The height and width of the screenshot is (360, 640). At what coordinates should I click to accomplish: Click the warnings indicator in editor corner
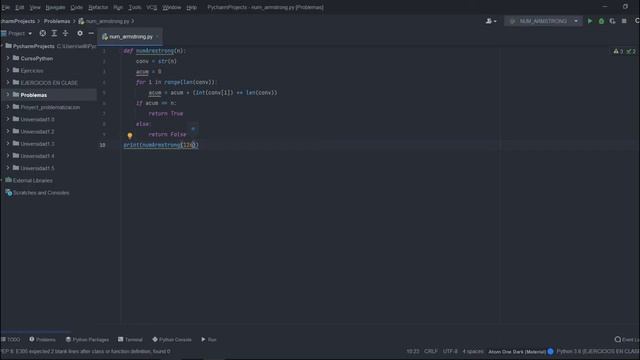coord(618,51)
